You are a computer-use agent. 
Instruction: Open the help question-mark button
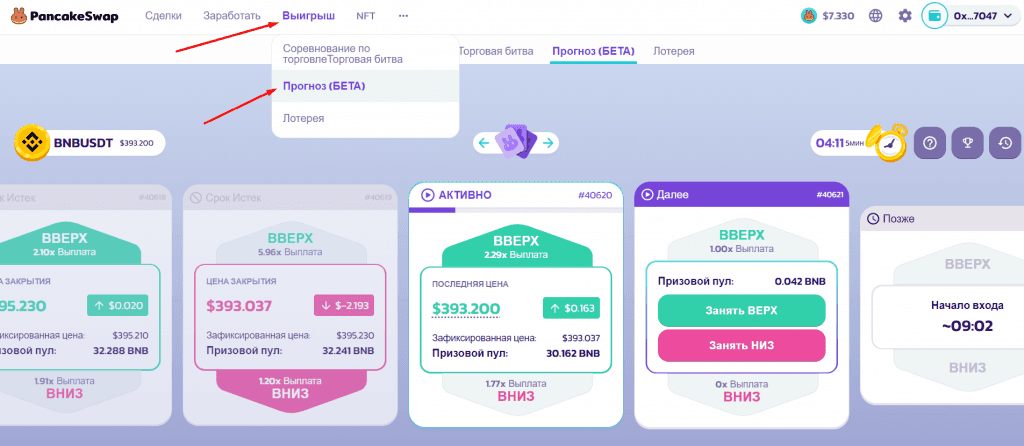click(930, 143)
